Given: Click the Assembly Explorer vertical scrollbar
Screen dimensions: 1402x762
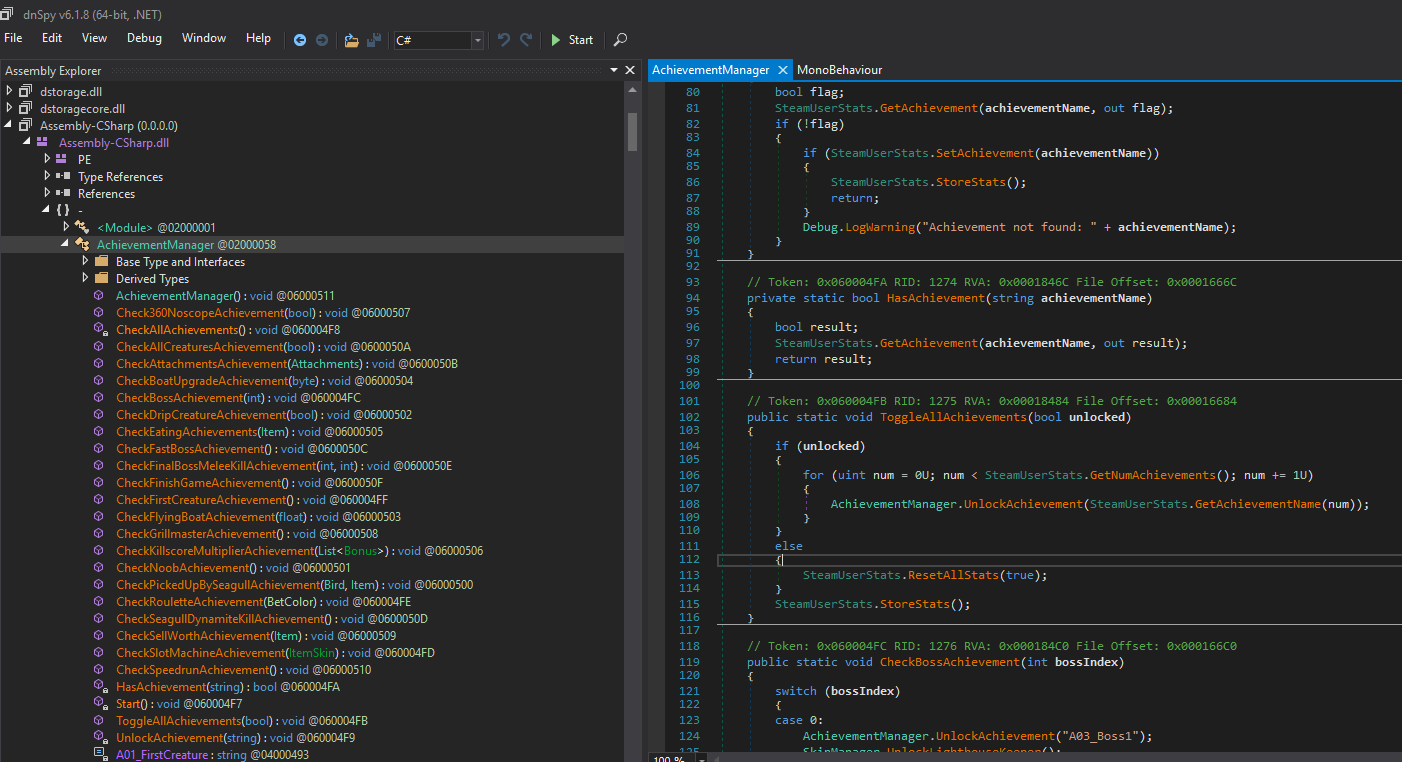Looking at the screenshot, I should tap(632, 420).
